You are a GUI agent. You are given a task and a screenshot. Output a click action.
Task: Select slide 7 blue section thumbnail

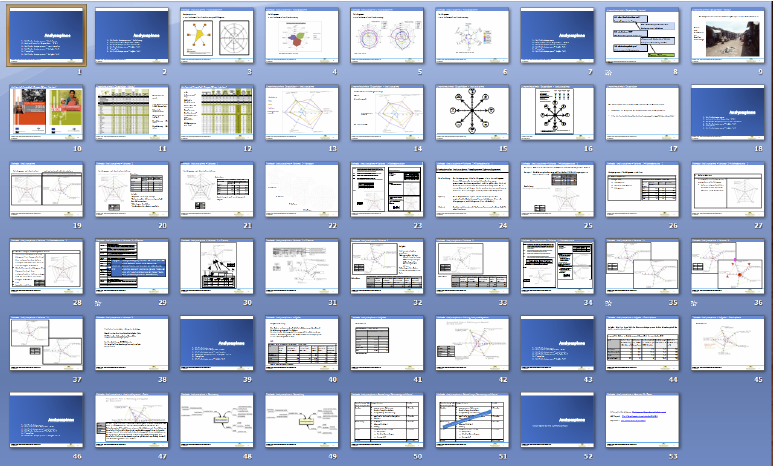(x=557, y=36)
